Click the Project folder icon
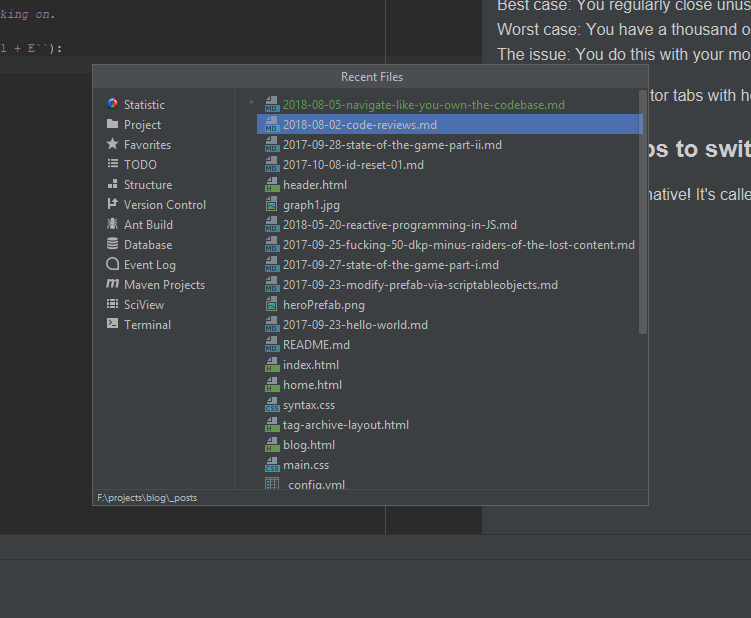 pos(113,124)
